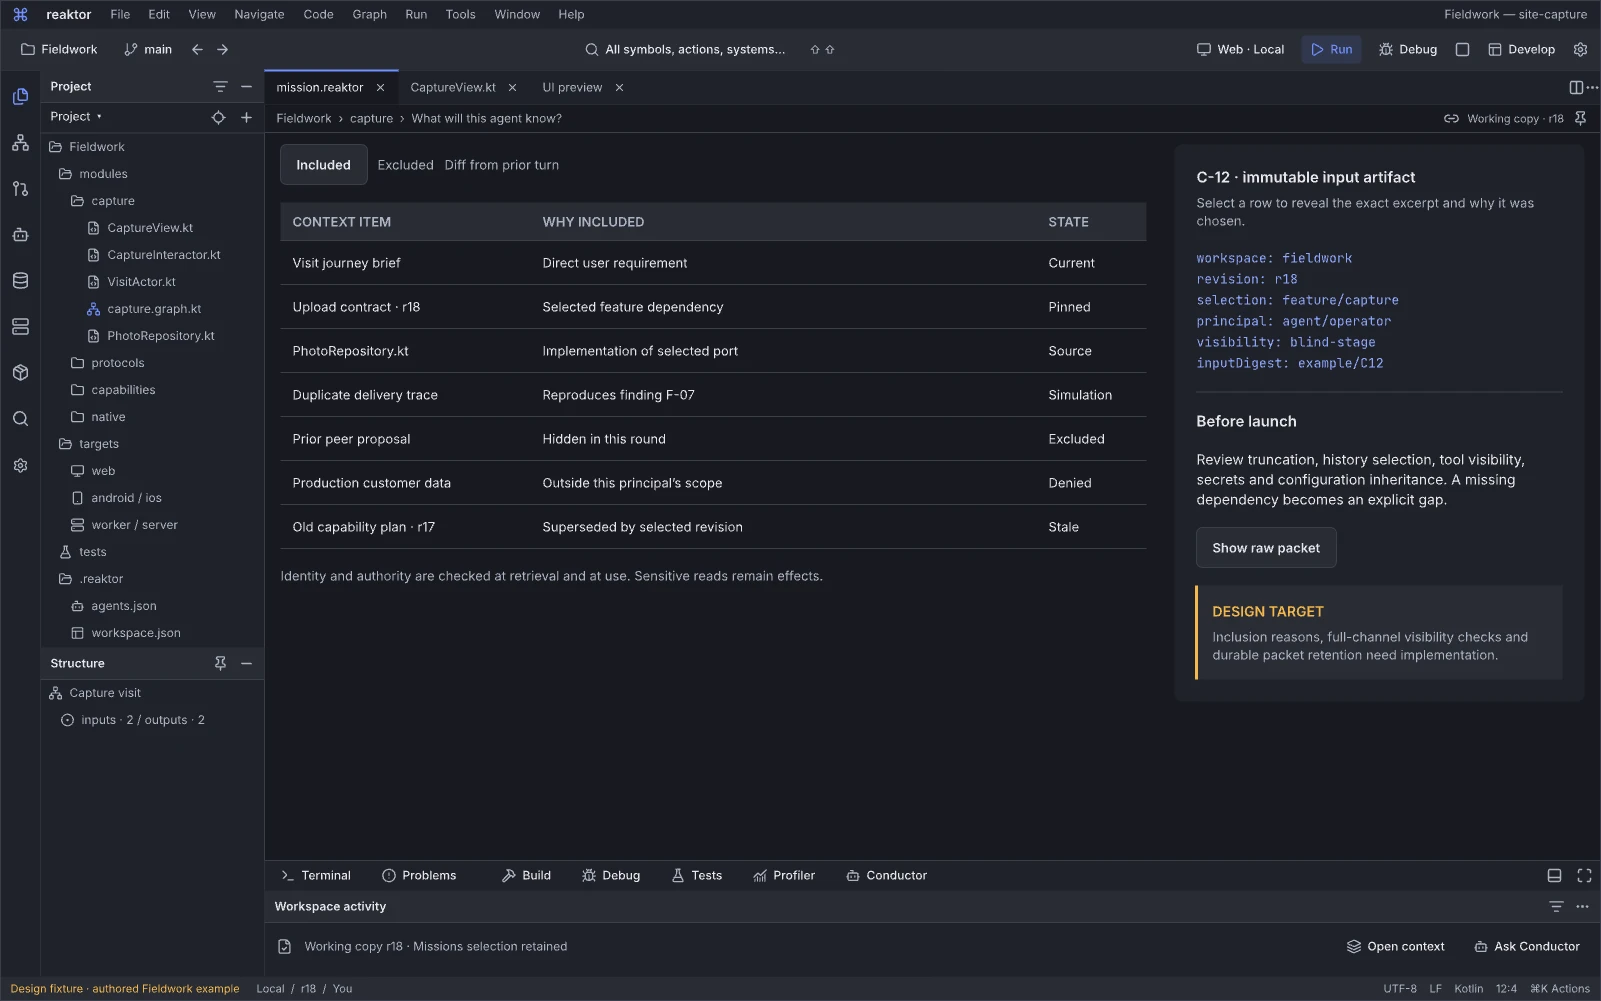Open the Graph menu
This screenshot has width=1601, height=1001.
click(369, 14)
